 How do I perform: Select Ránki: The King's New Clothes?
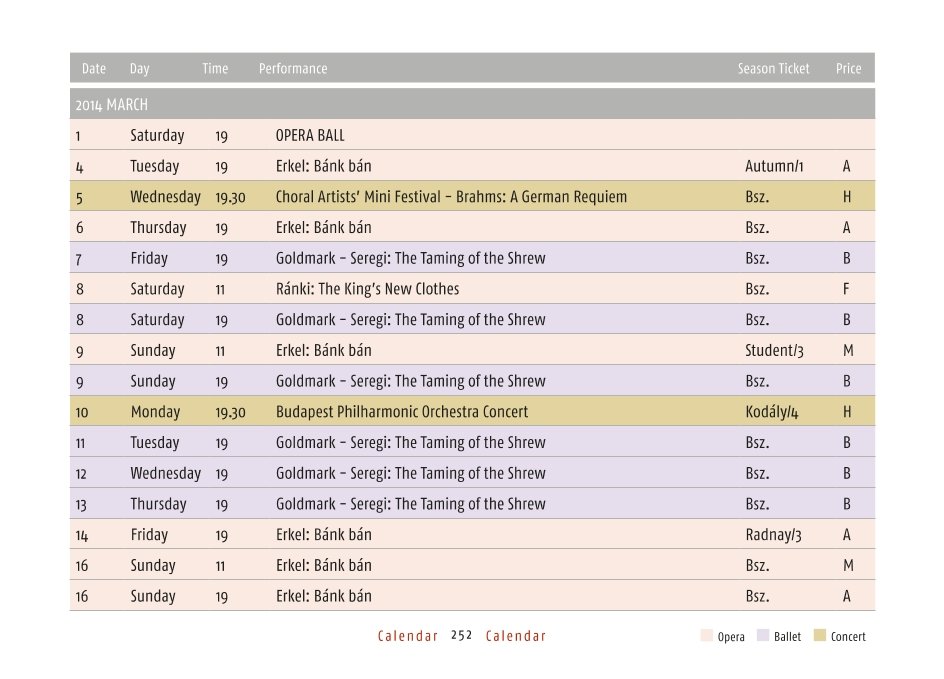(x=367, y=289)
